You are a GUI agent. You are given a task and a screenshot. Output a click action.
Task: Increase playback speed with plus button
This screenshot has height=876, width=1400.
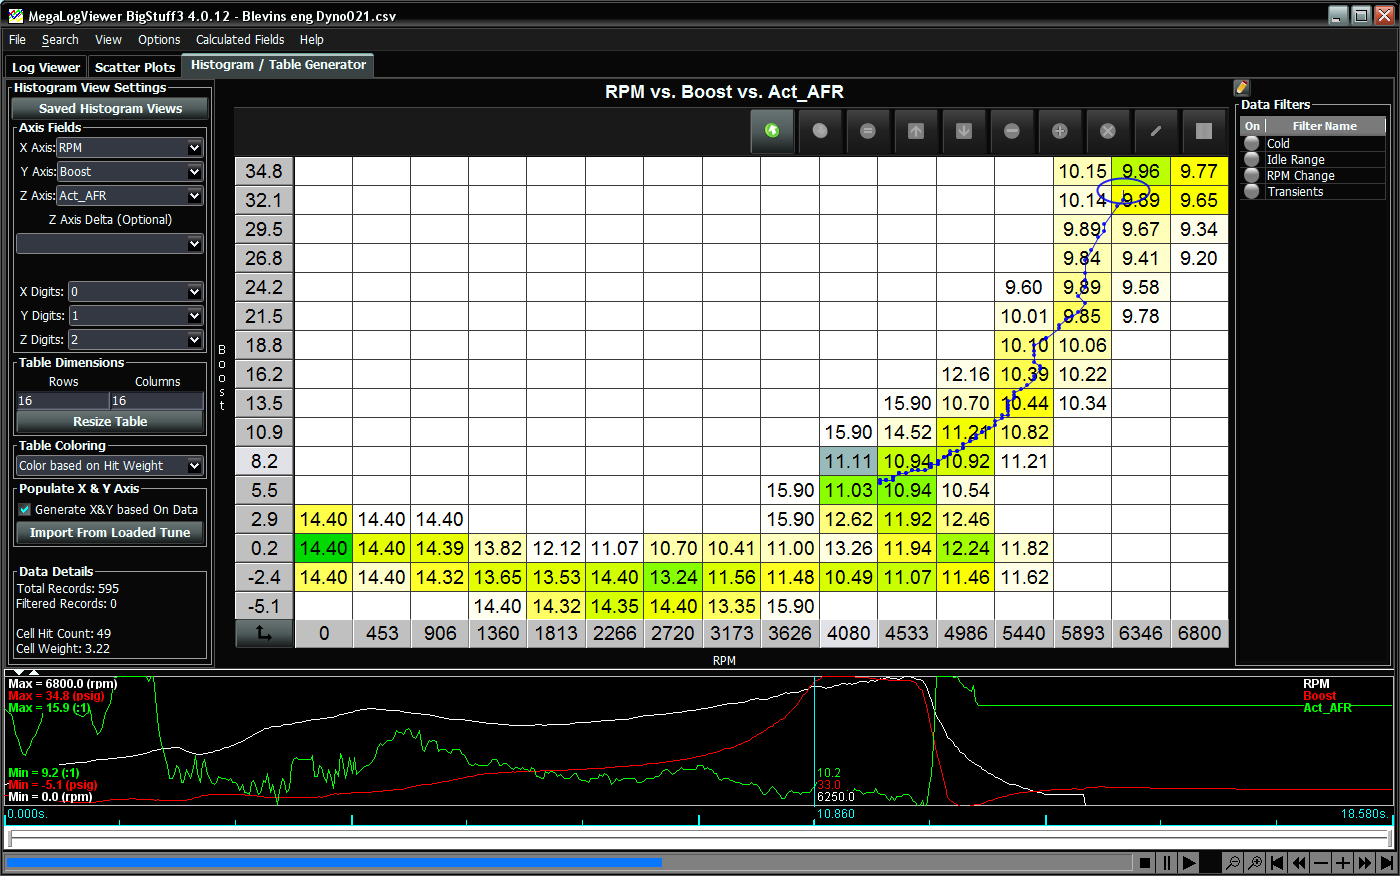pyautogui.click(x=1343, y=862)
